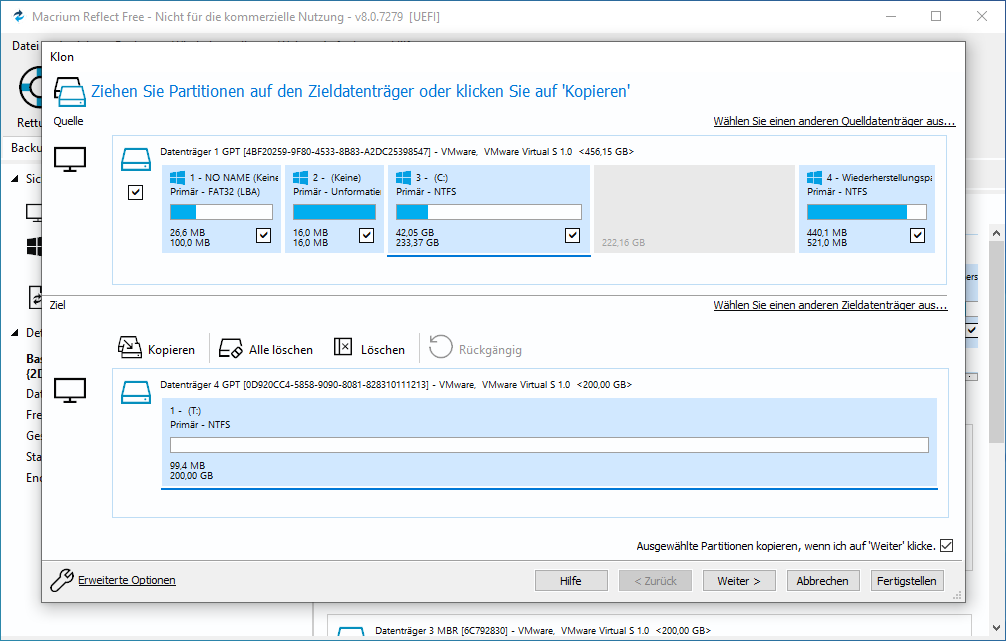Click the main window scrollbar down arrow
This screenshot has height=641, width=1006.
(996, 628)
